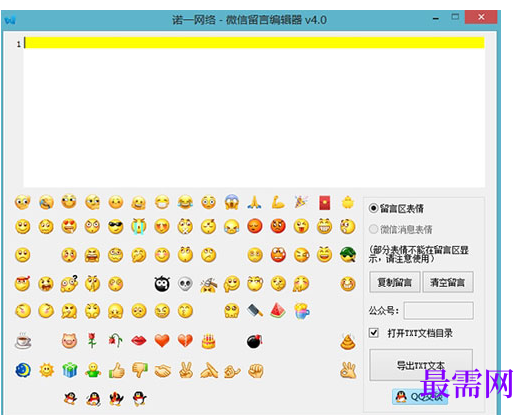Image resolution: width=532 pixels, height=415 pixels.
Task: Insert the blue moon emoji
Action: [23, 370]
